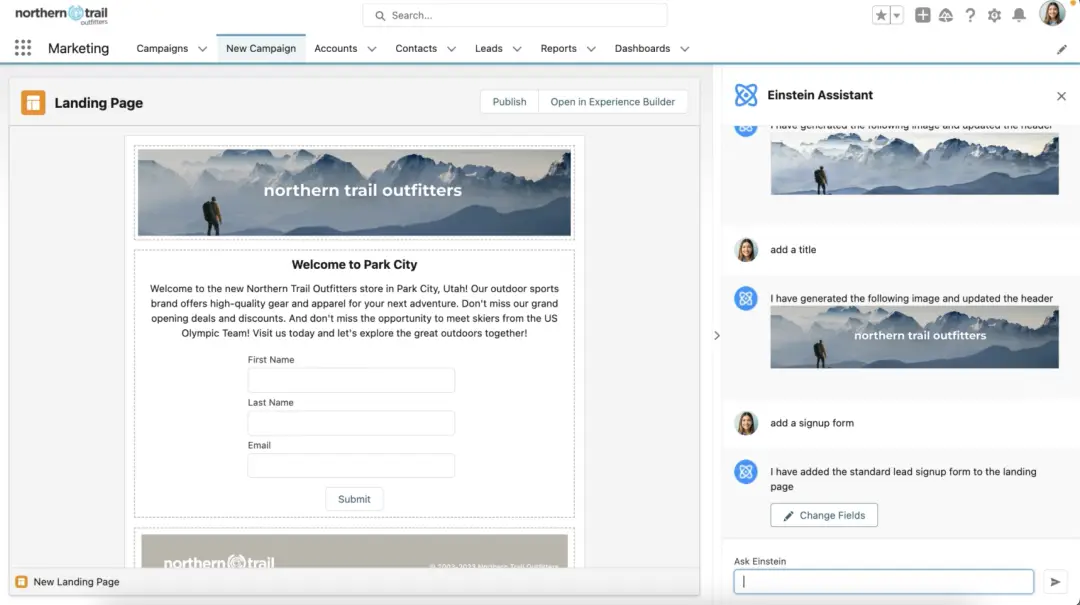Click the global create plus icon

(x=923, y=15)
